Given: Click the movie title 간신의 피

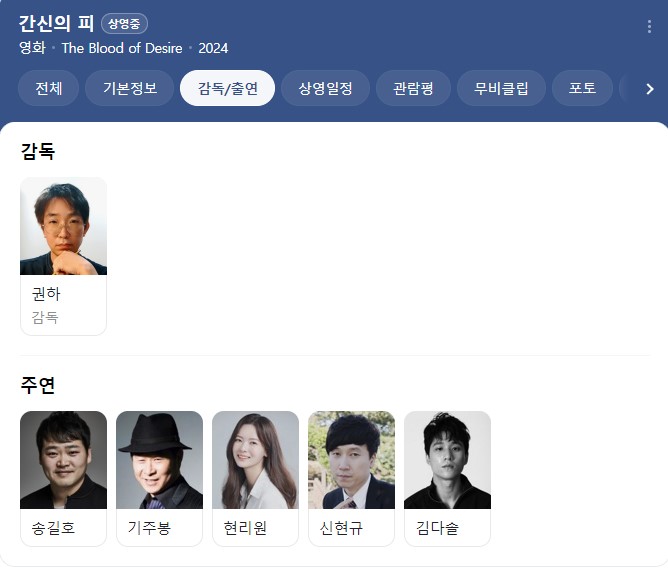Looking at the screenshot, I should [56, 23].
